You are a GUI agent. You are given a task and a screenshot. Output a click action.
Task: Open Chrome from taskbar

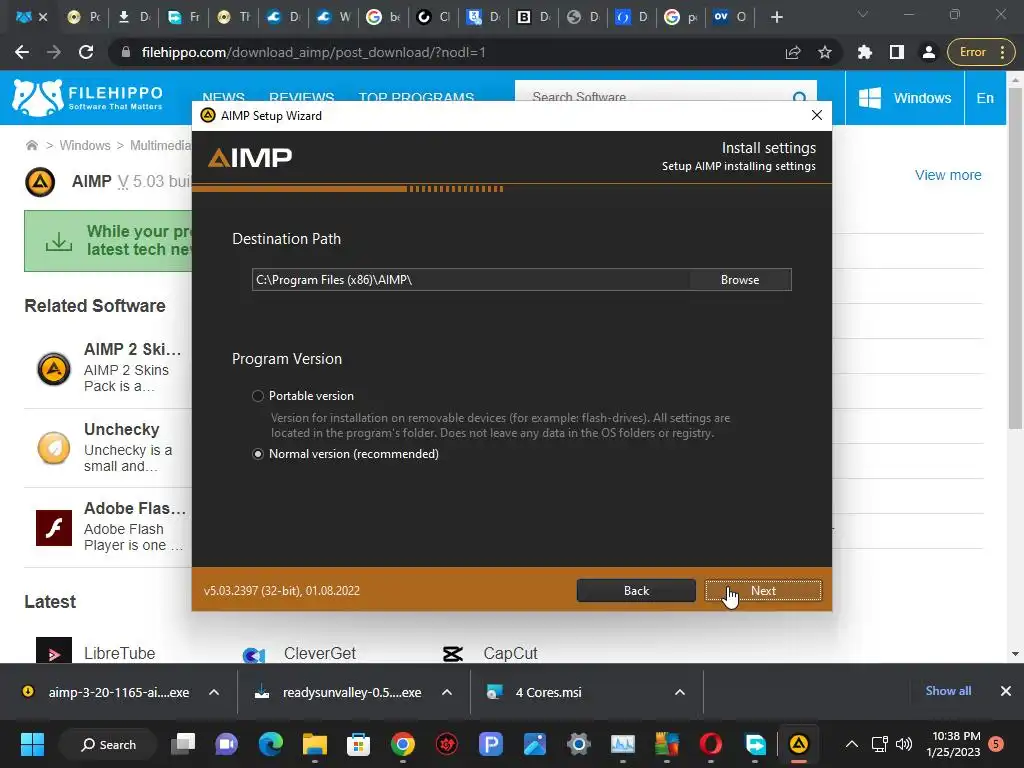(x=402, y=744)
